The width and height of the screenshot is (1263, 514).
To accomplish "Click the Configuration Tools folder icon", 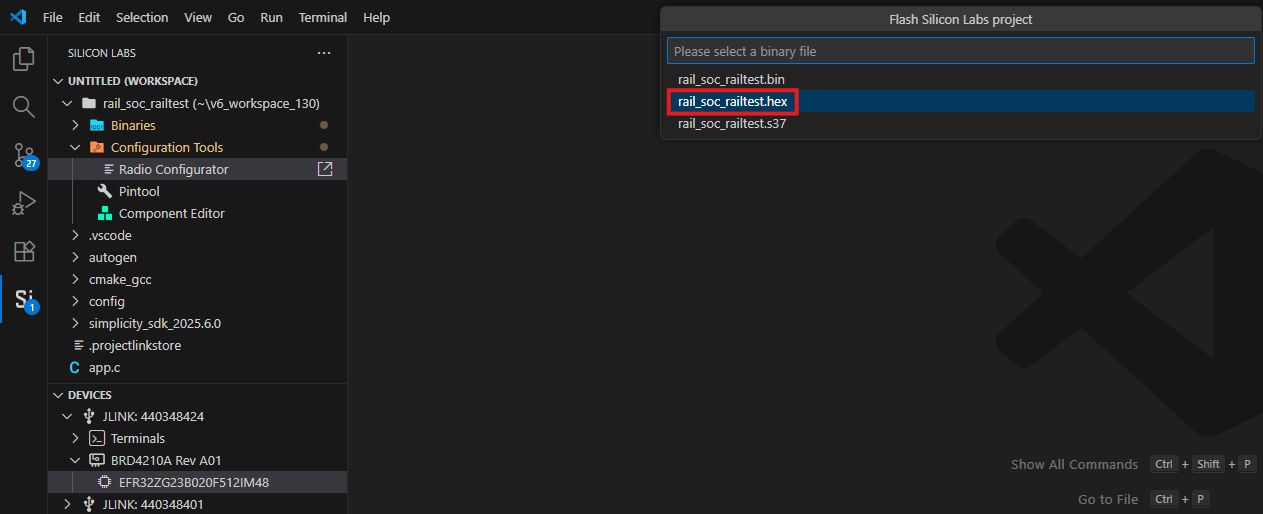I will 96,147.
